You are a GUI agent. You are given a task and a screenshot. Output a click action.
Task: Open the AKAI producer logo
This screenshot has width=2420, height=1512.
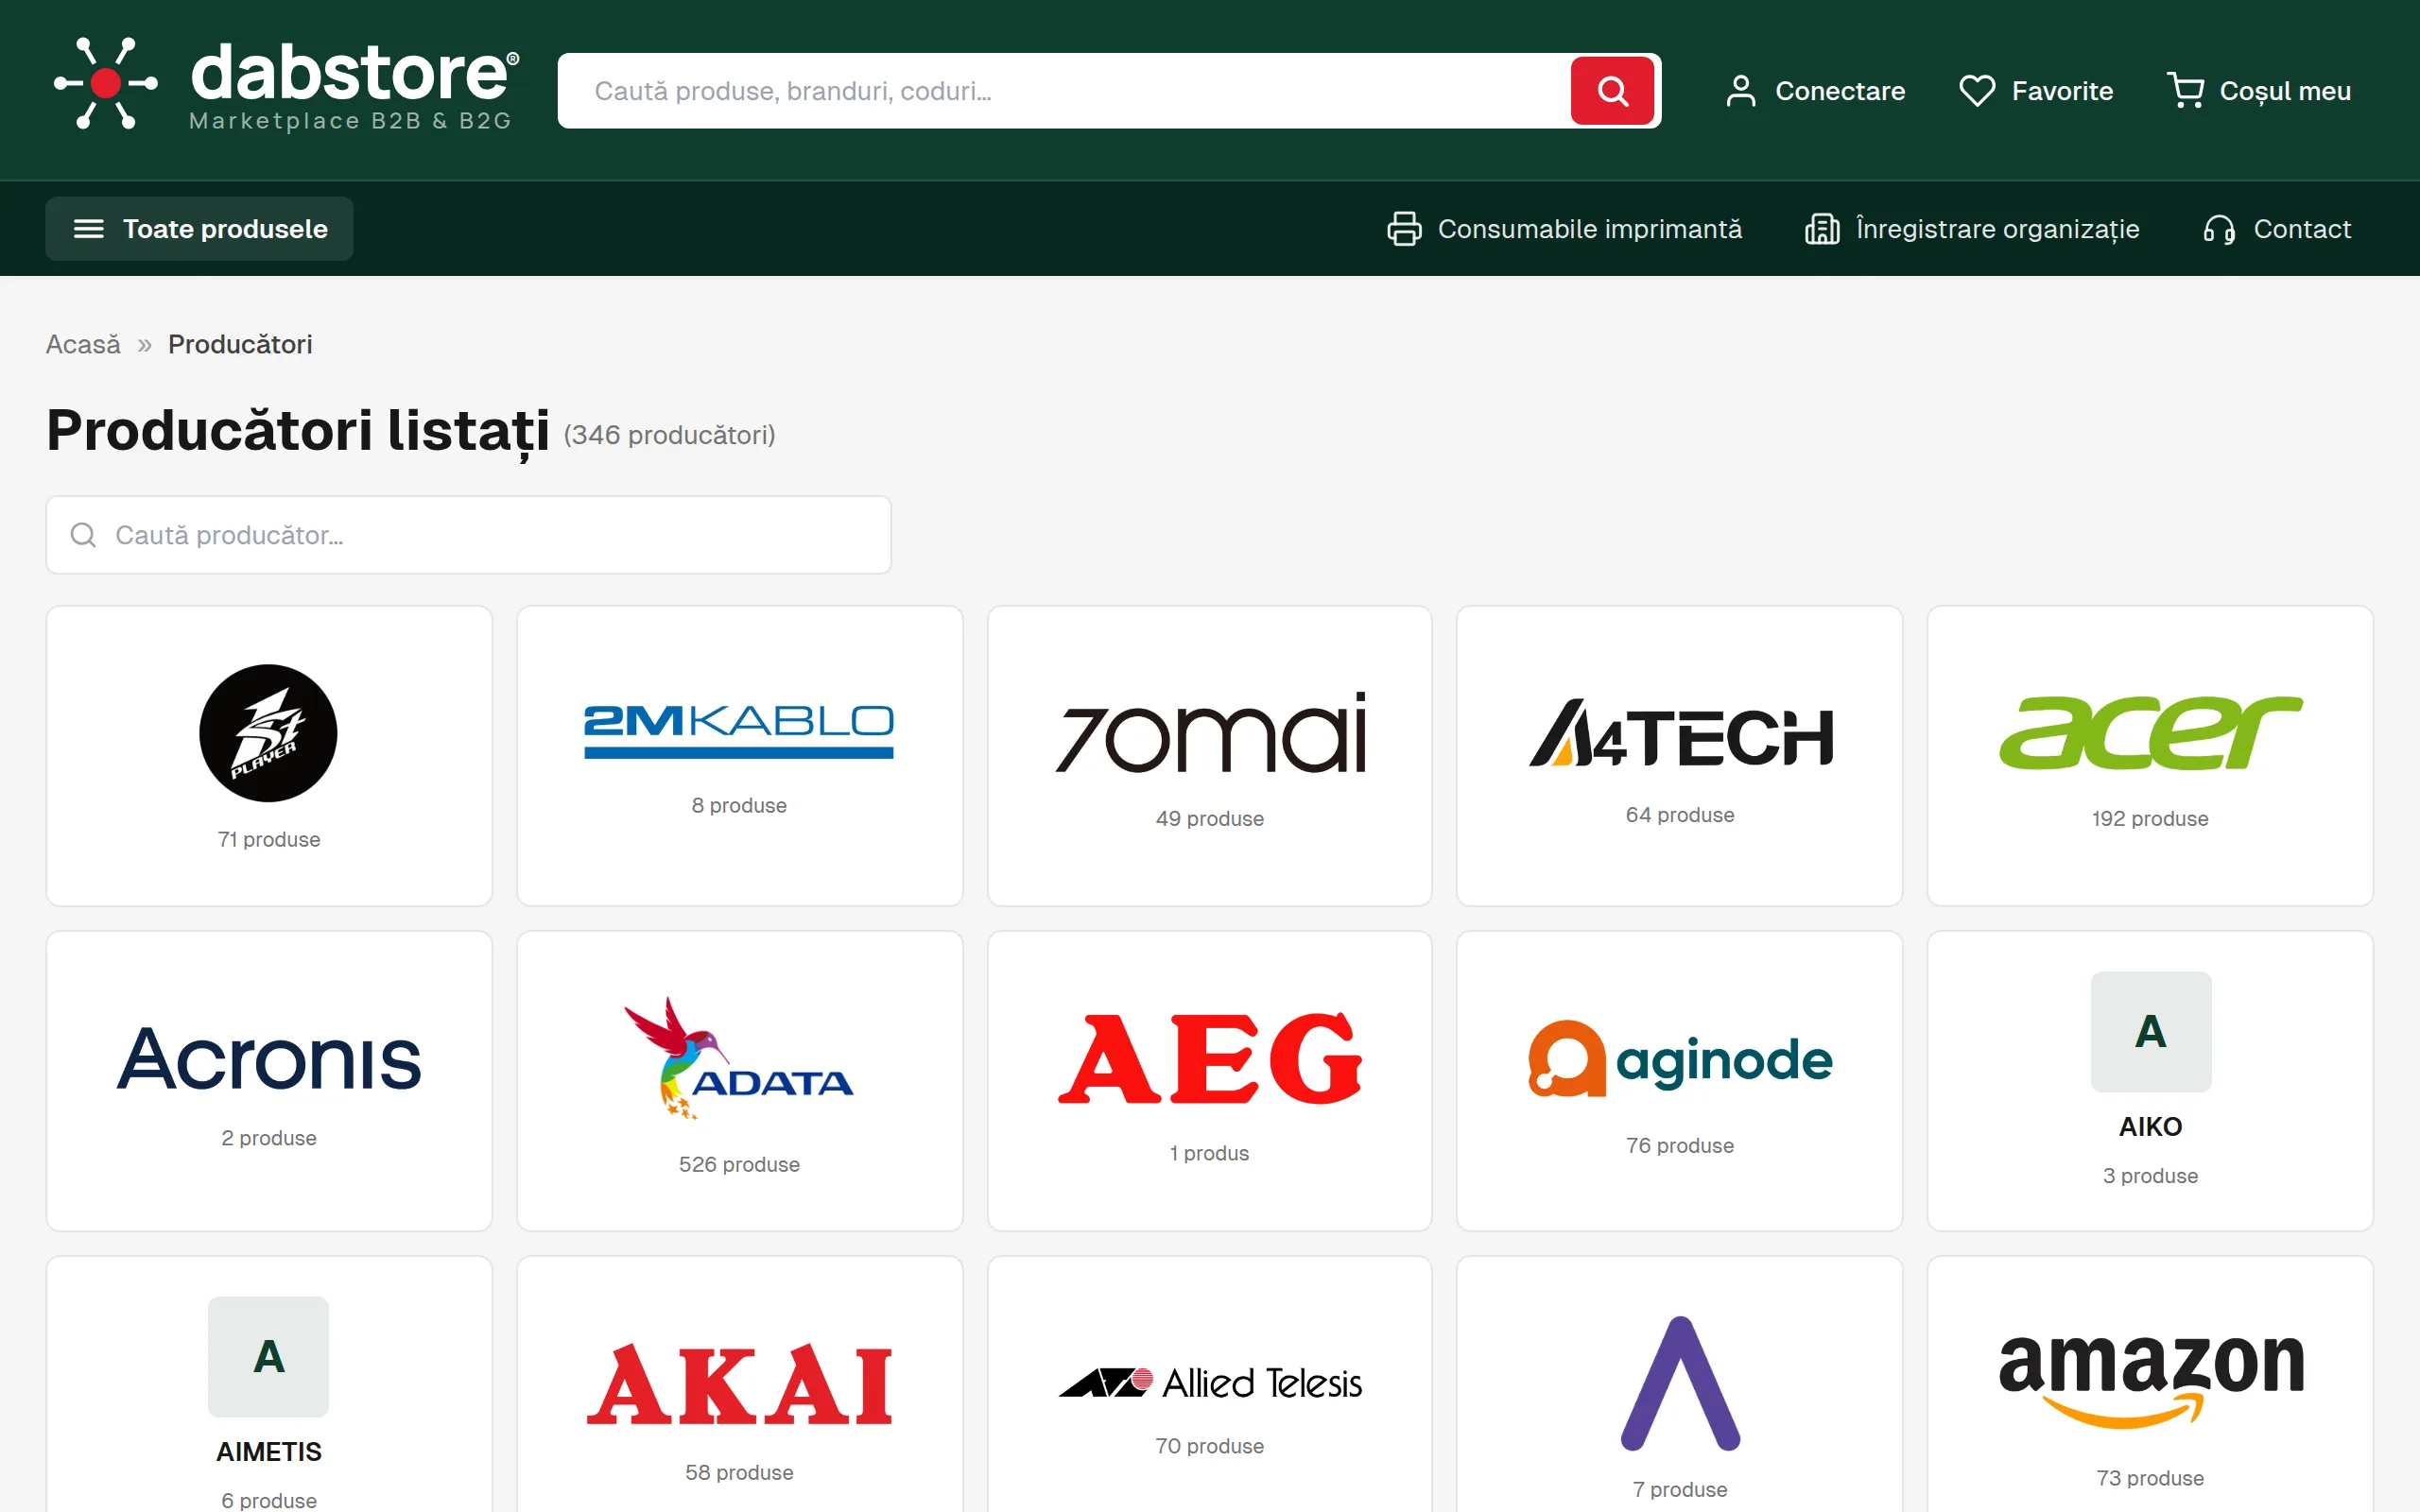click(739, 1384)
